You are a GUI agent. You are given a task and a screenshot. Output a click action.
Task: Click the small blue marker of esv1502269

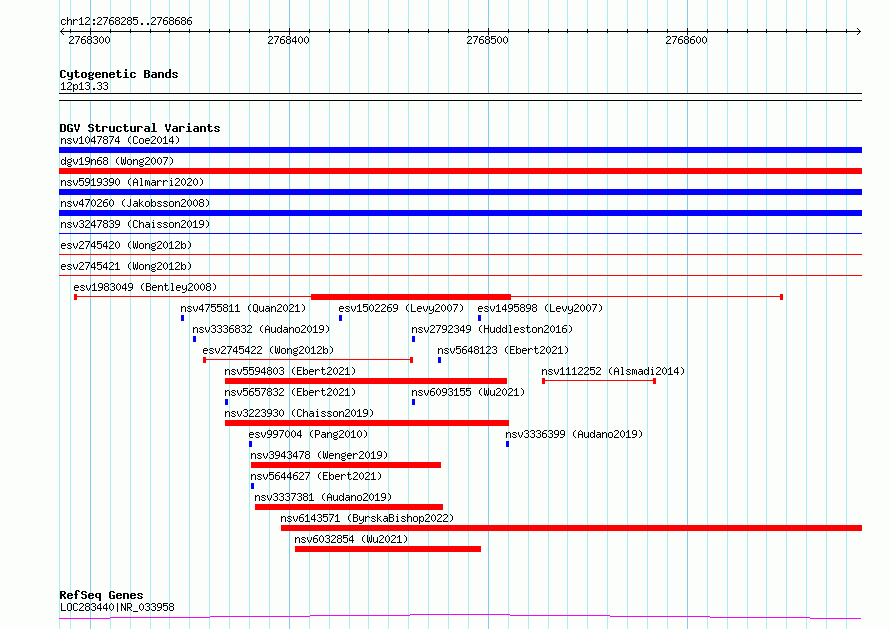341,318
